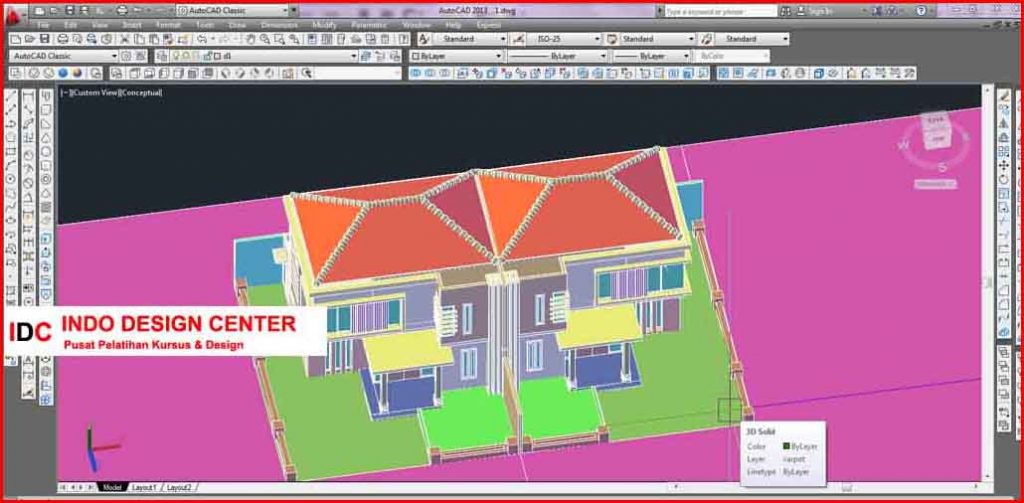Select 2D Wireframe visual style icon
Image resolution: width=1024 pixels, height=503 pixels.
(x=18, y=73)
